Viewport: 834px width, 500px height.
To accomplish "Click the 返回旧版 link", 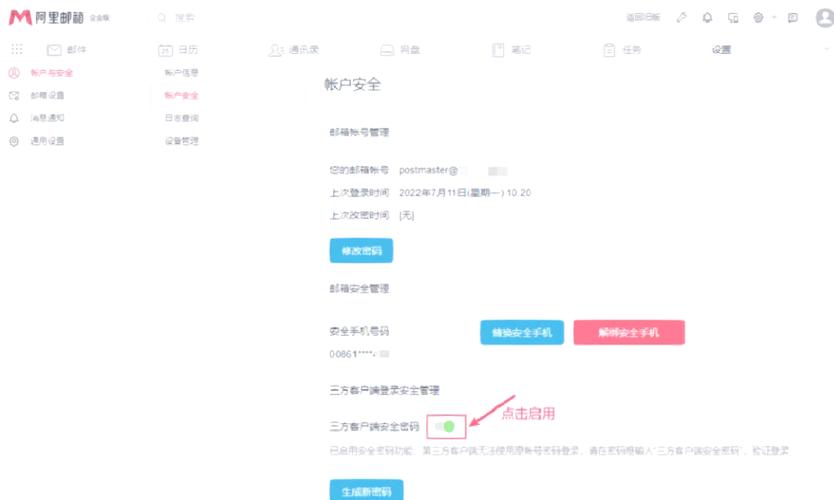I will (x=643, y=18).
